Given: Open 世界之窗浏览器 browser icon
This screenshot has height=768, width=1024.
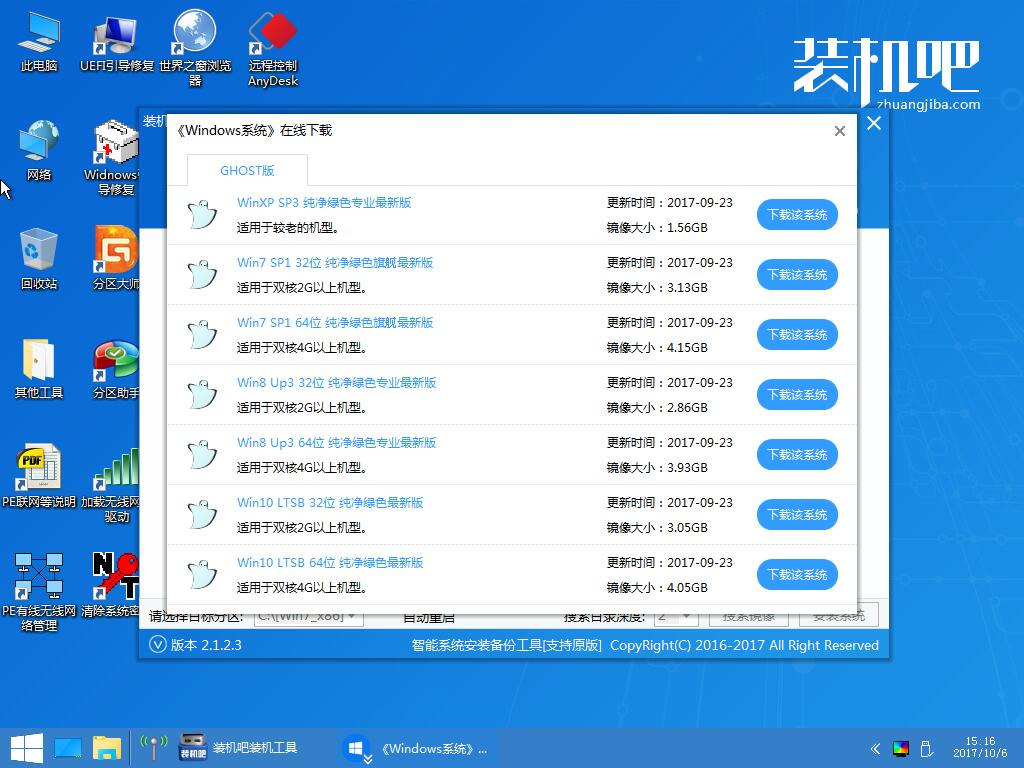Looking at the screenshot, I should tap(195, 48).
